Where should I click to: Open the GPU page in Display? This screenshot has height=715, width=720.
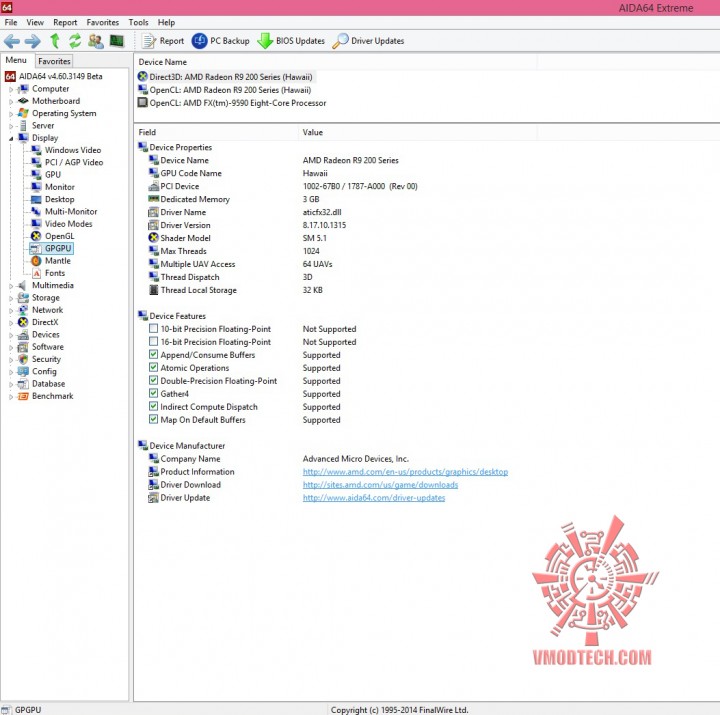pos(52,175)
